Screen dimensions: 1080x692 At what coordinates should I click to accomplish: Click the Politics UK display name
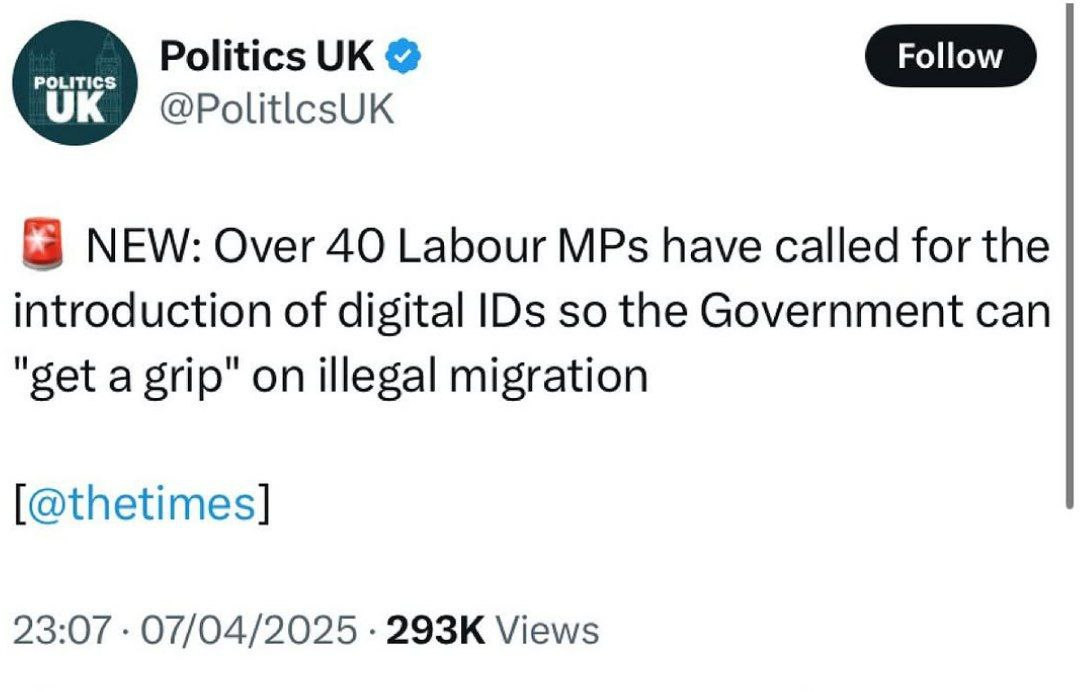(267, 58)
